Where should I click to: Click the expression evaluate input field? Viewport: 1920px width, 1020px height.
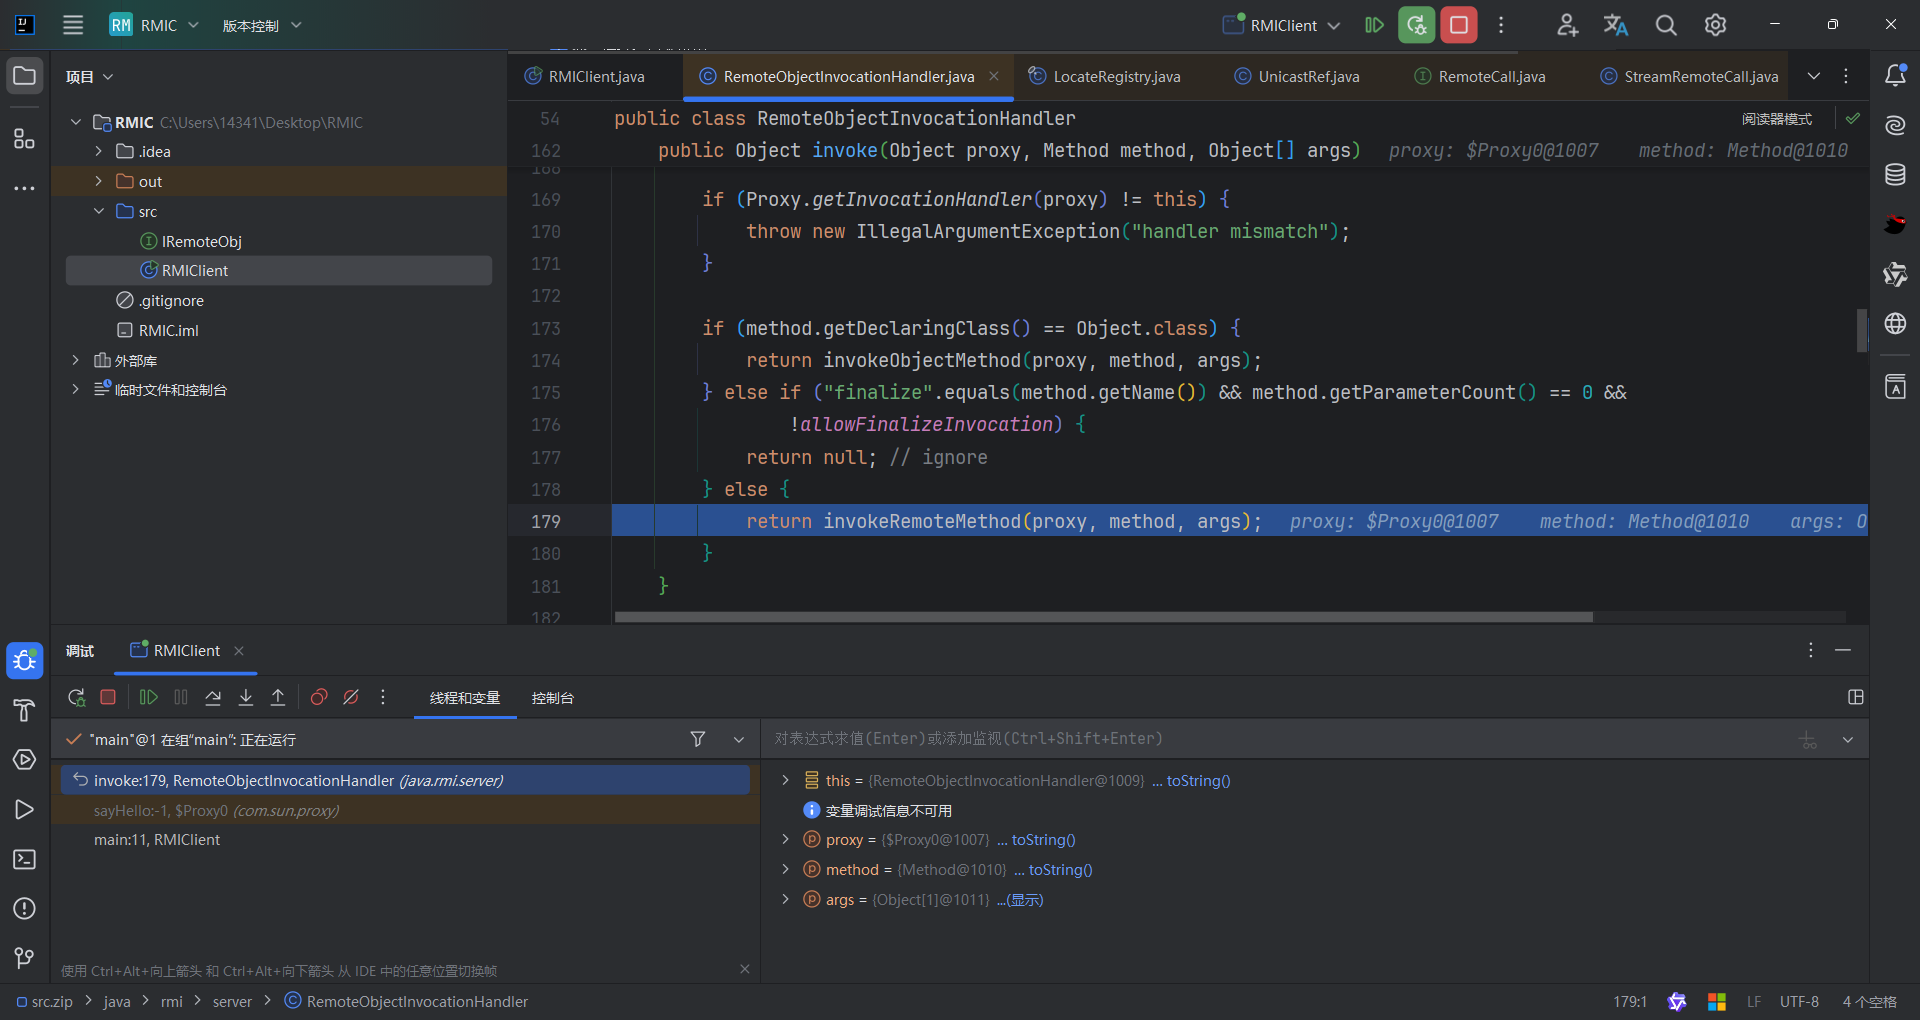click(1280, 738)
